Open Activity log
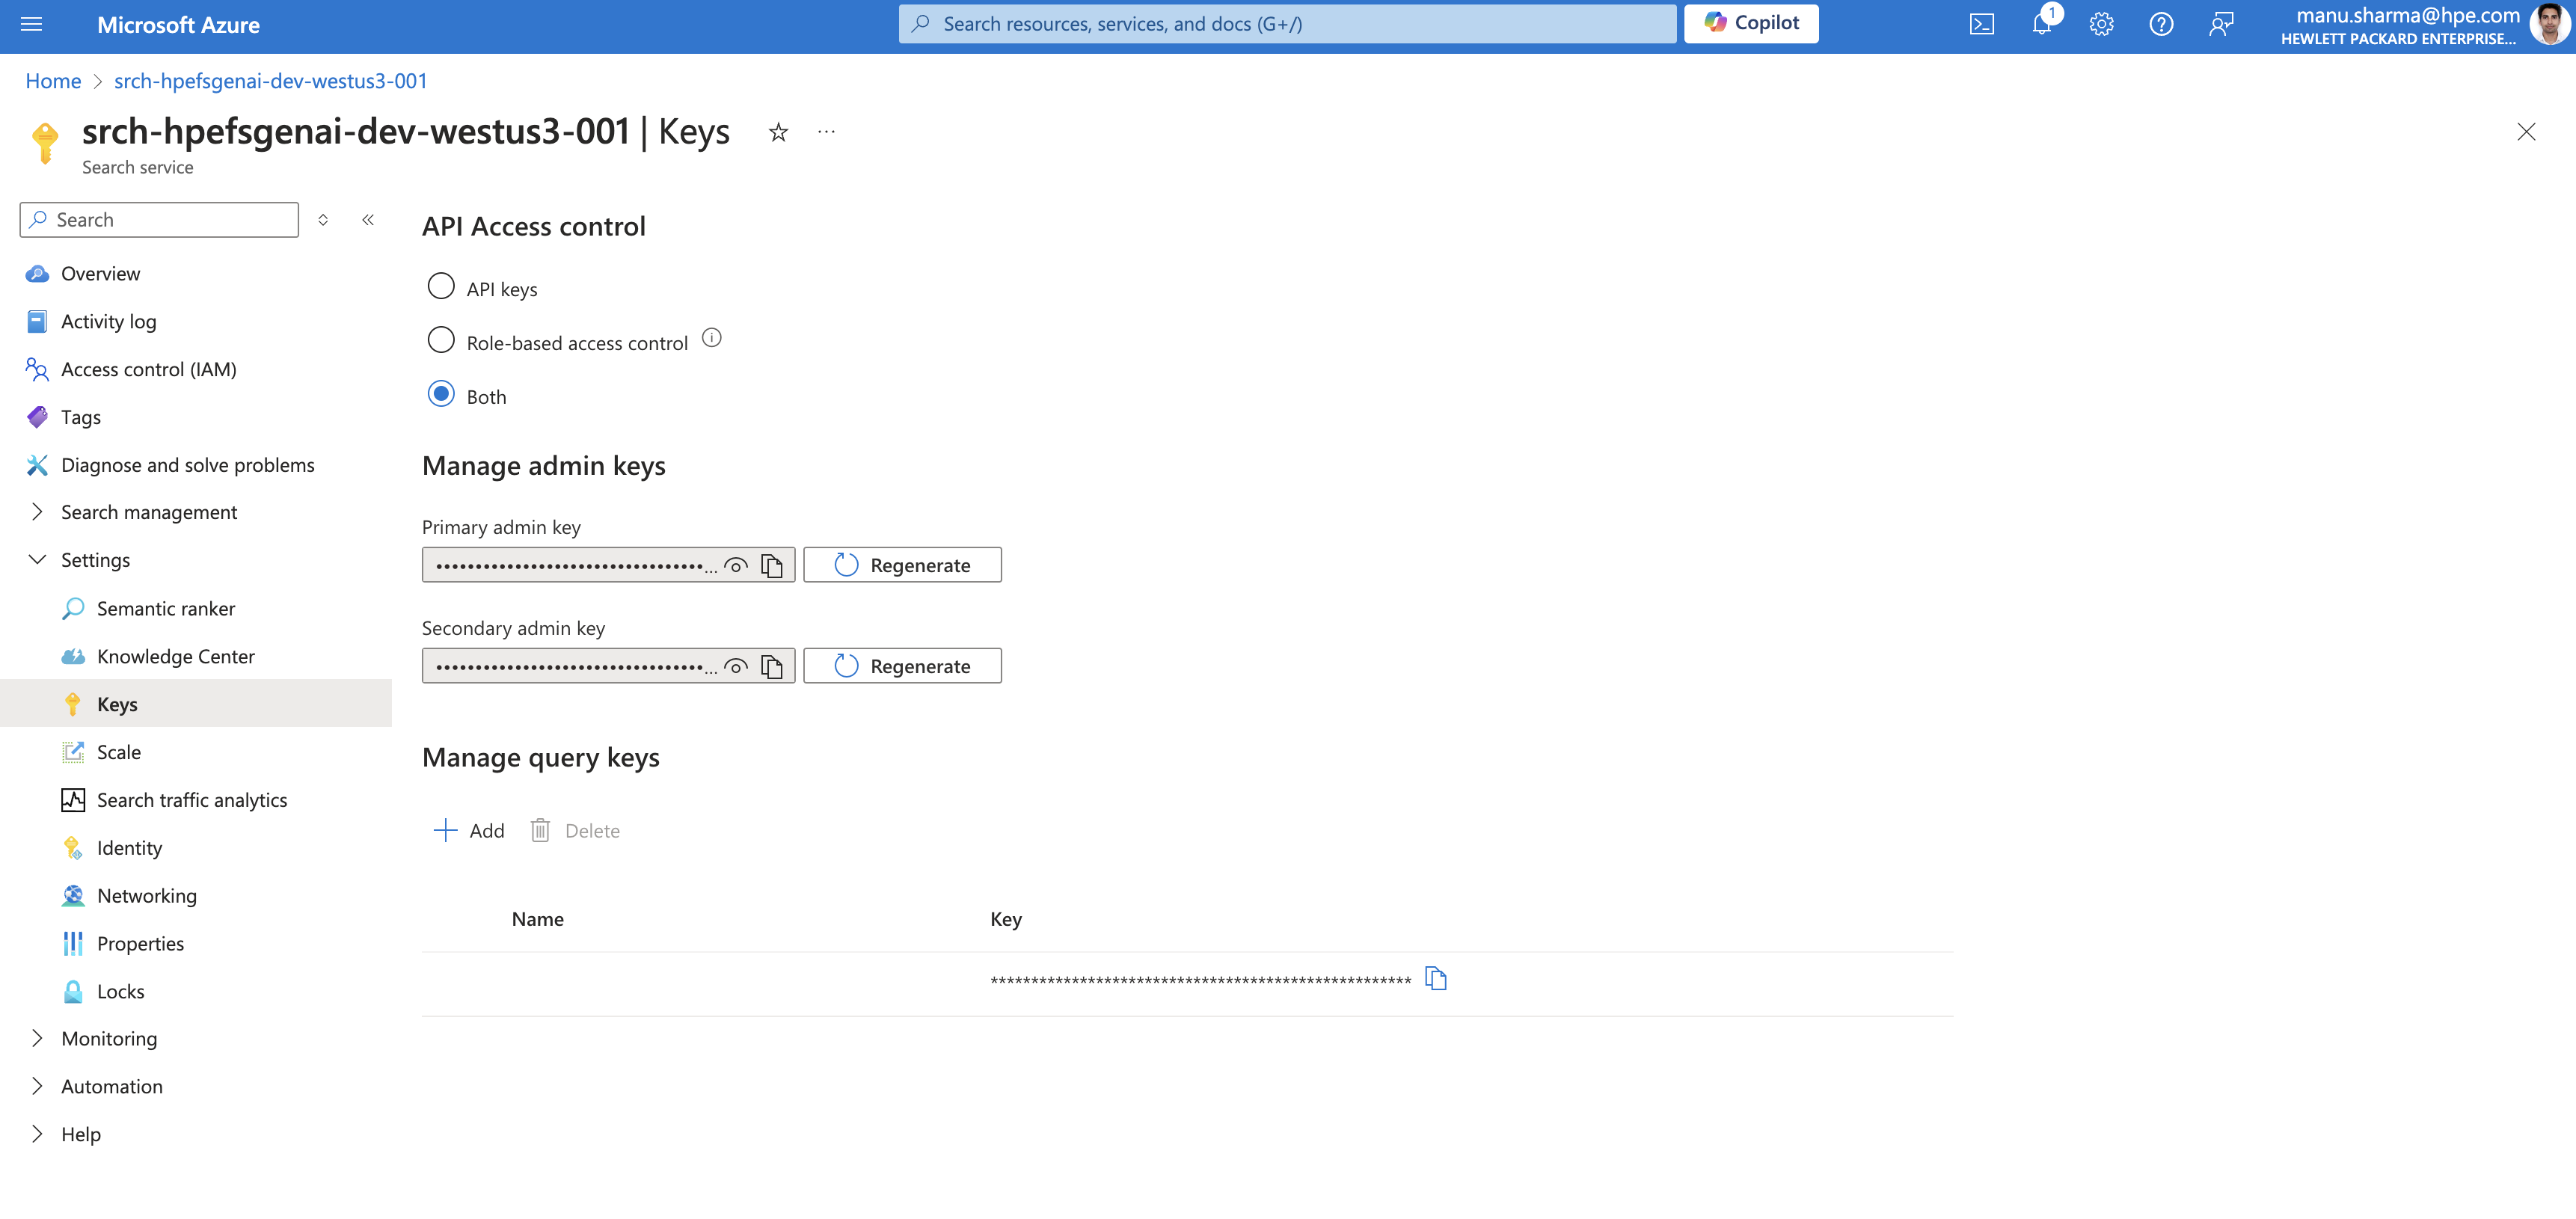 pyautogui.click(x=108, y=322)
